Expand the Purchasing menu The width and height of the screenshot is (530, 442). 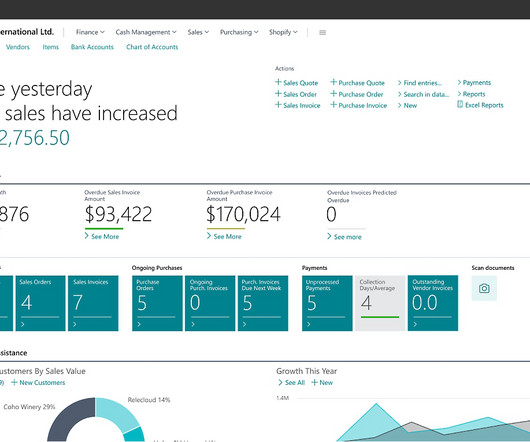[239, 32]
